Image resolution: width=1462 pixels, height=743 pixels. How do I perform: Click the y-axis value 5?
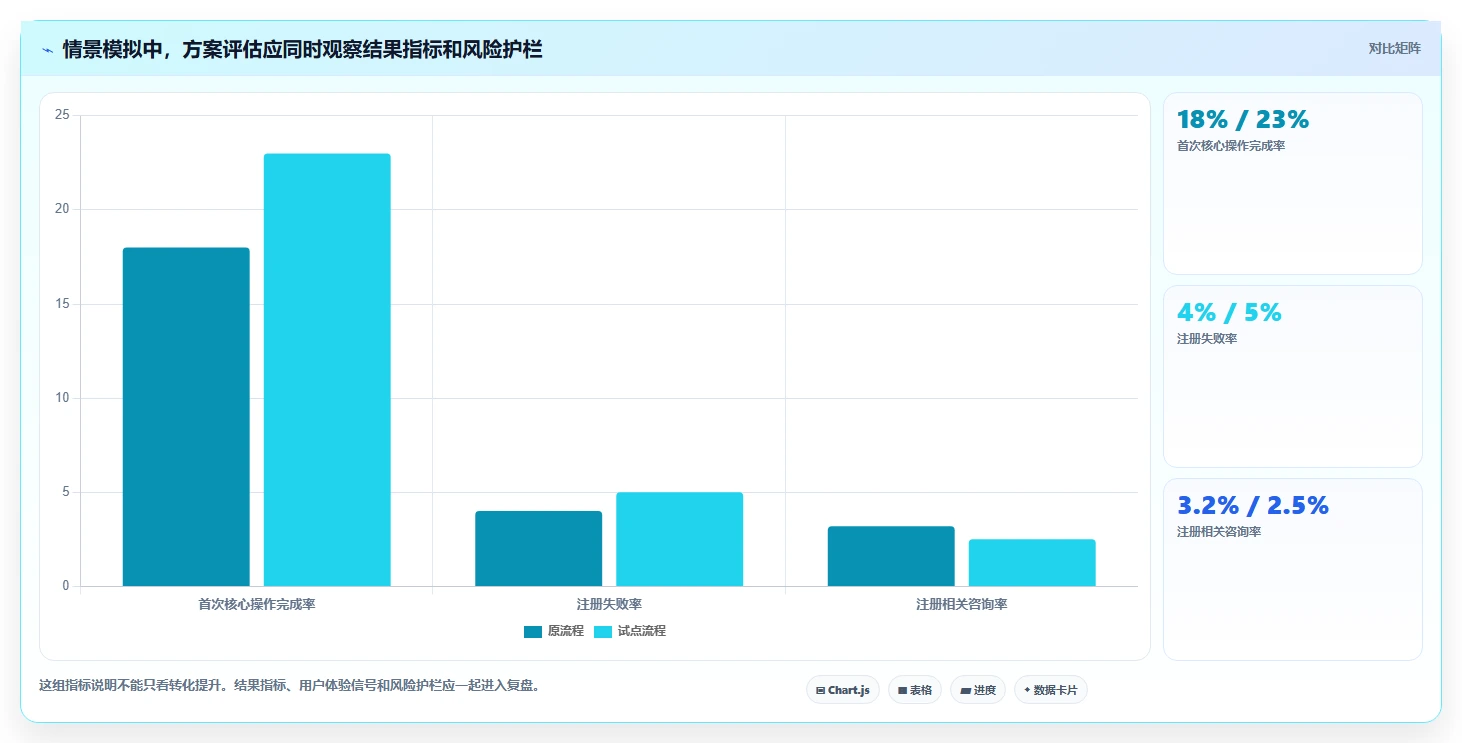[66, 492]
